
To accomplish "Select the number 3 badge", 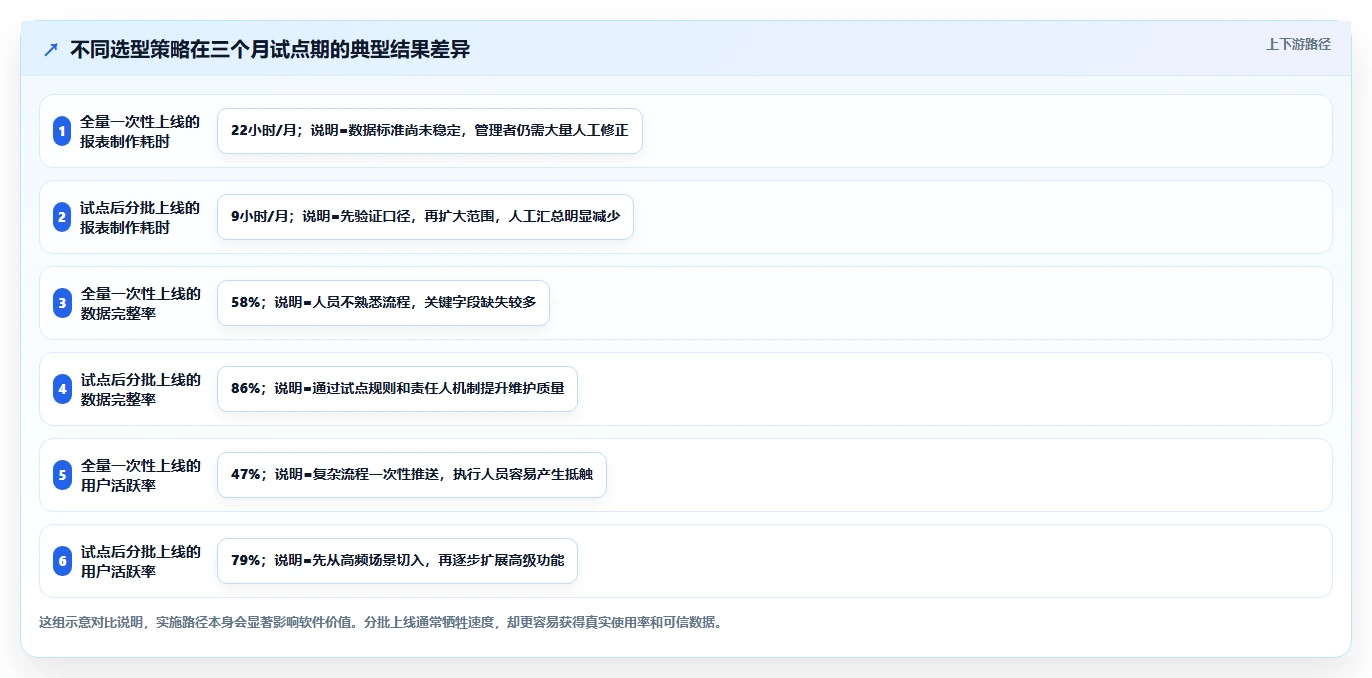I will click(62, 303).
